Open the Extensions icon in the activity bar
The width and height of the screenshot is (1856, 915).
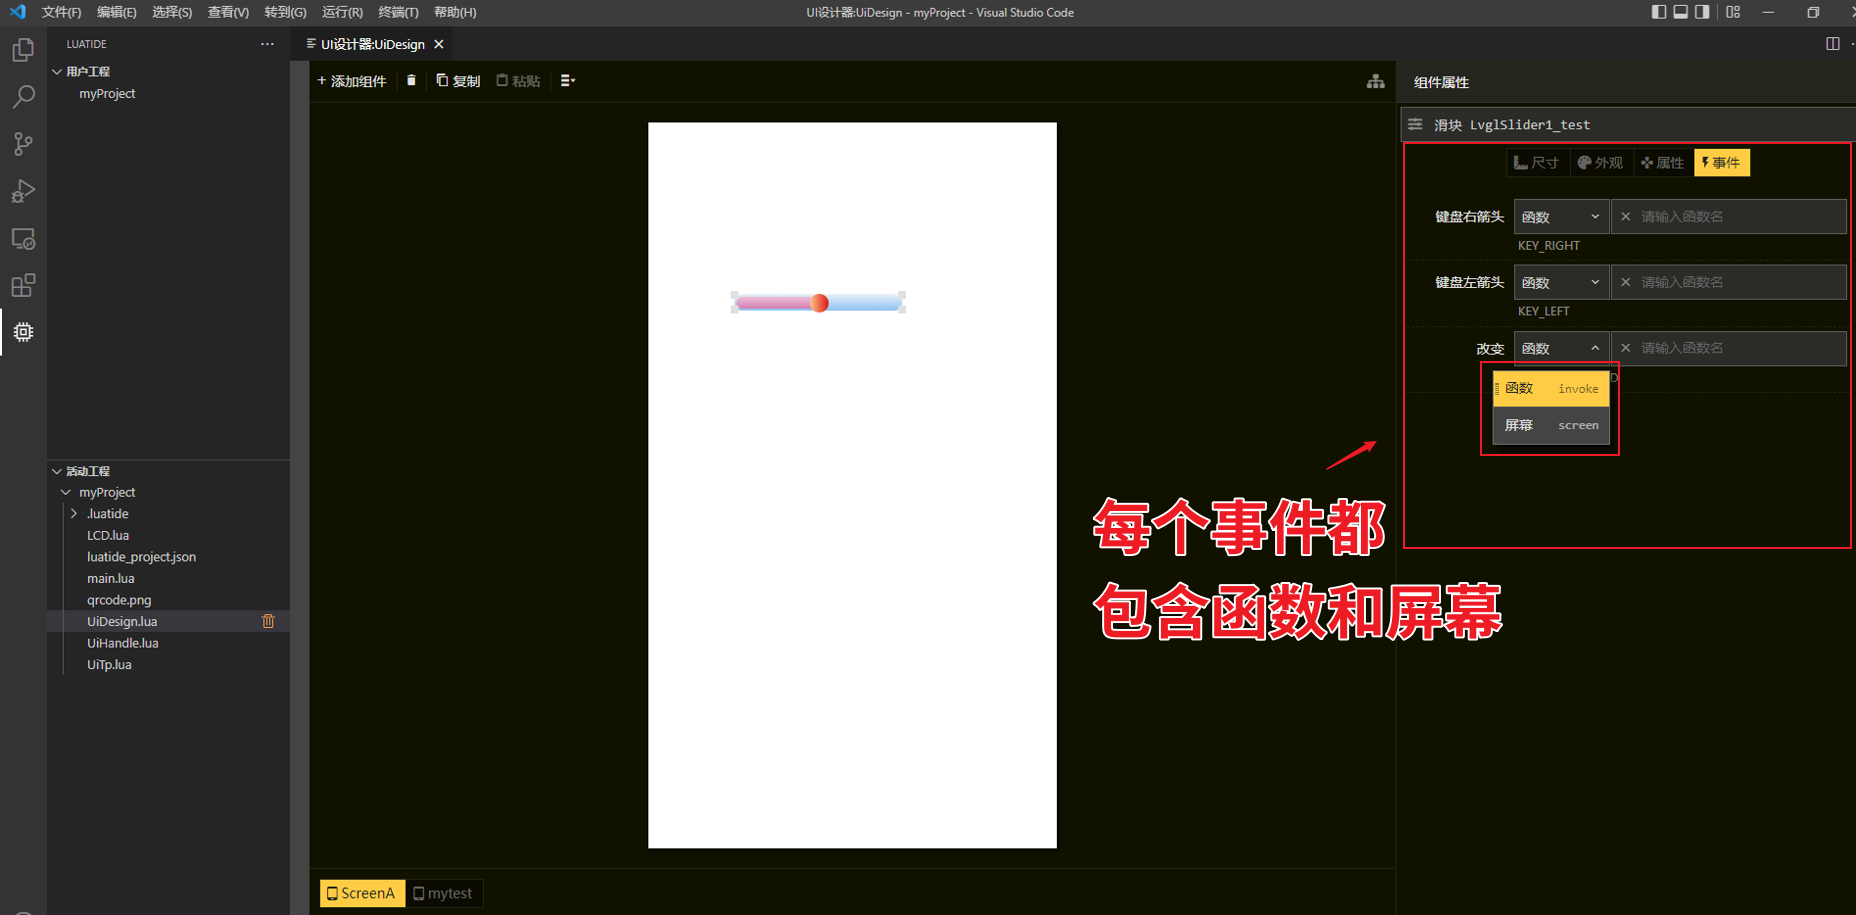(24, 285)
